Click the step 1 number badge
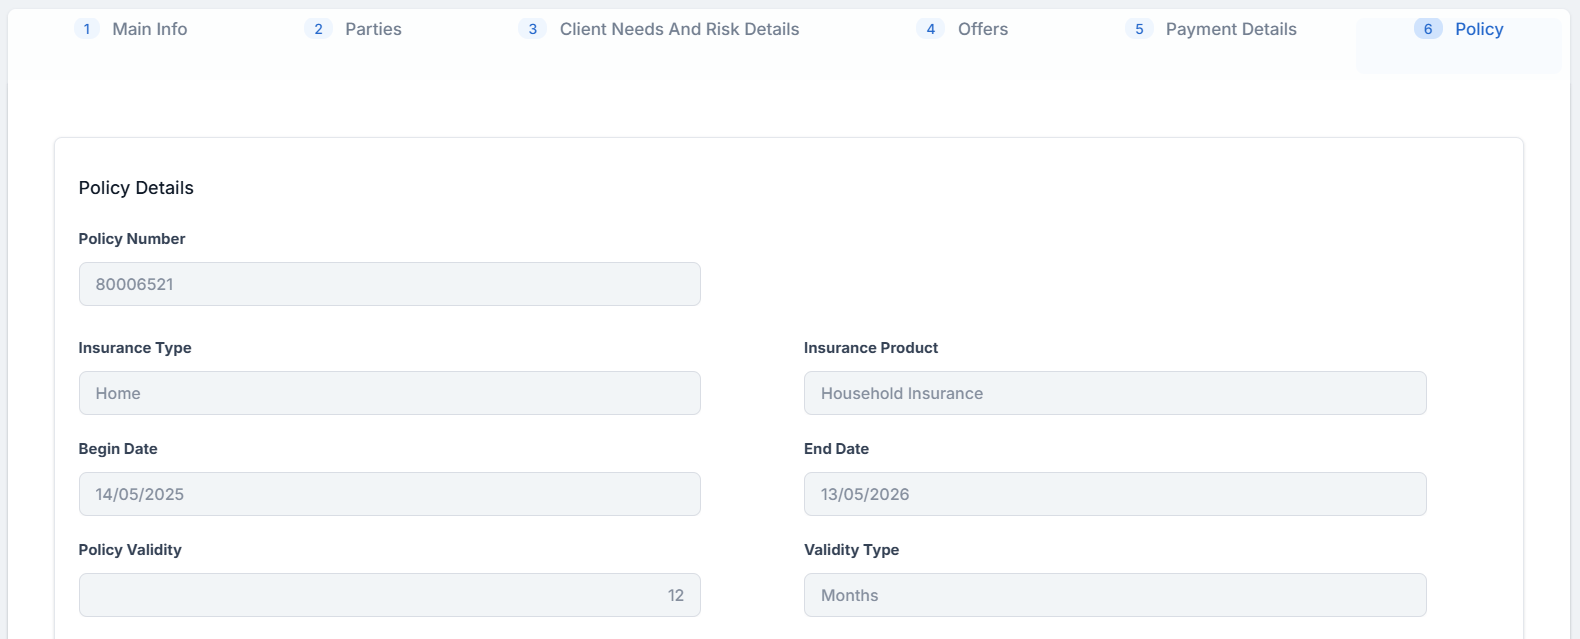The height and width of the screenshot is (639, 1580). (87, 29)
